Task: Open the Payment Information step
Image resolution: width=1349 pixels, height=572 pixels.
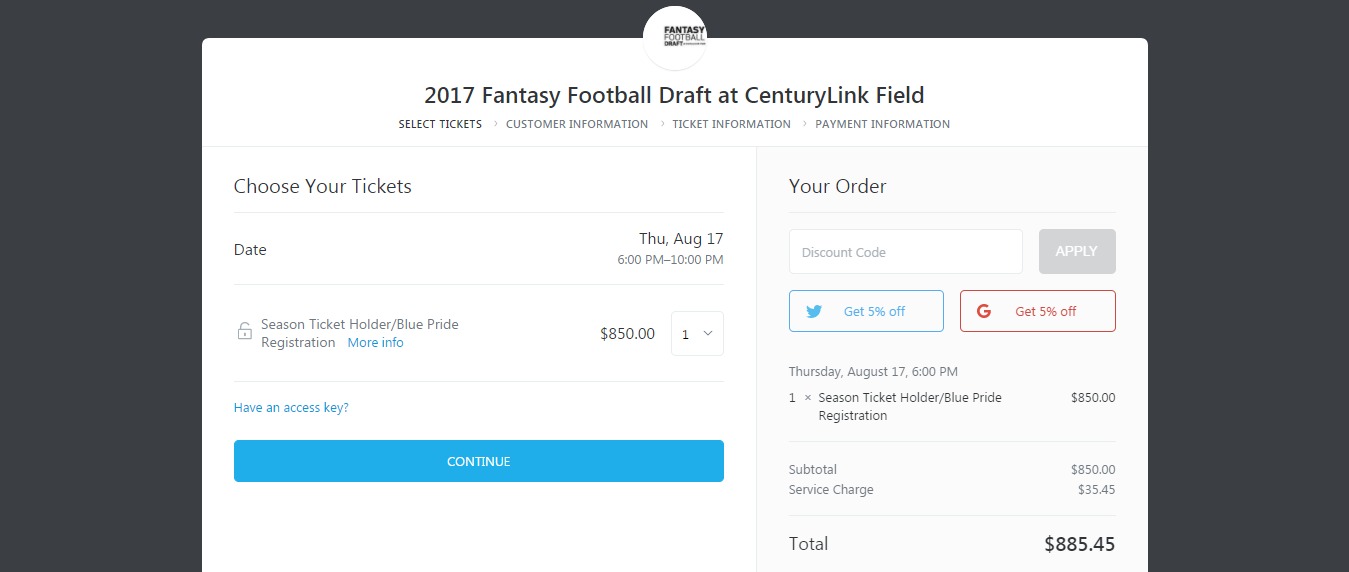Action: 882,124
